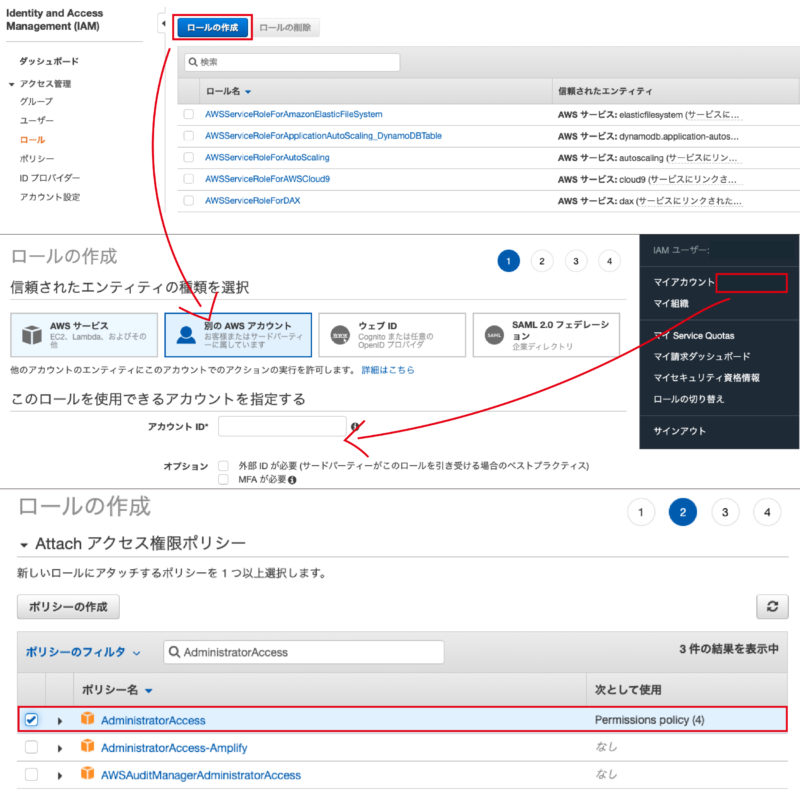Expand the AdministratorAccess-Amplify policy row
Screen dimensions: 800x800
point(60,748)
